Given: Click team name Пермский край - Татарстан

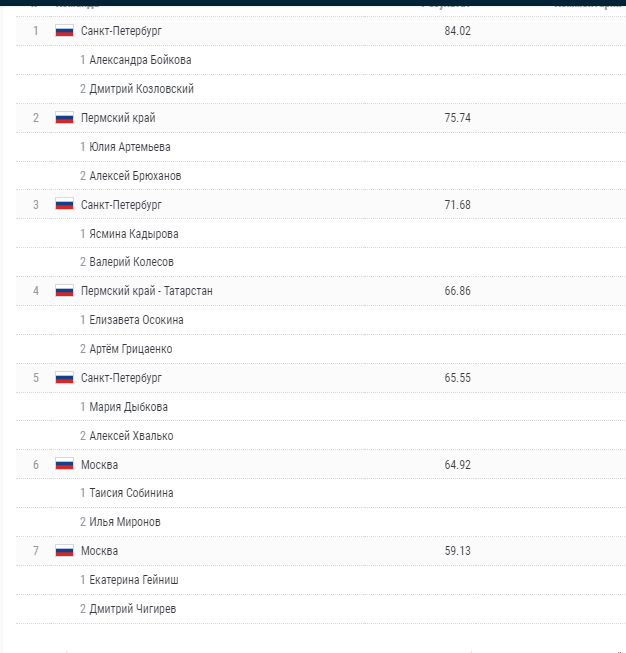Looking at the screenshot, I should coord(147,291).
